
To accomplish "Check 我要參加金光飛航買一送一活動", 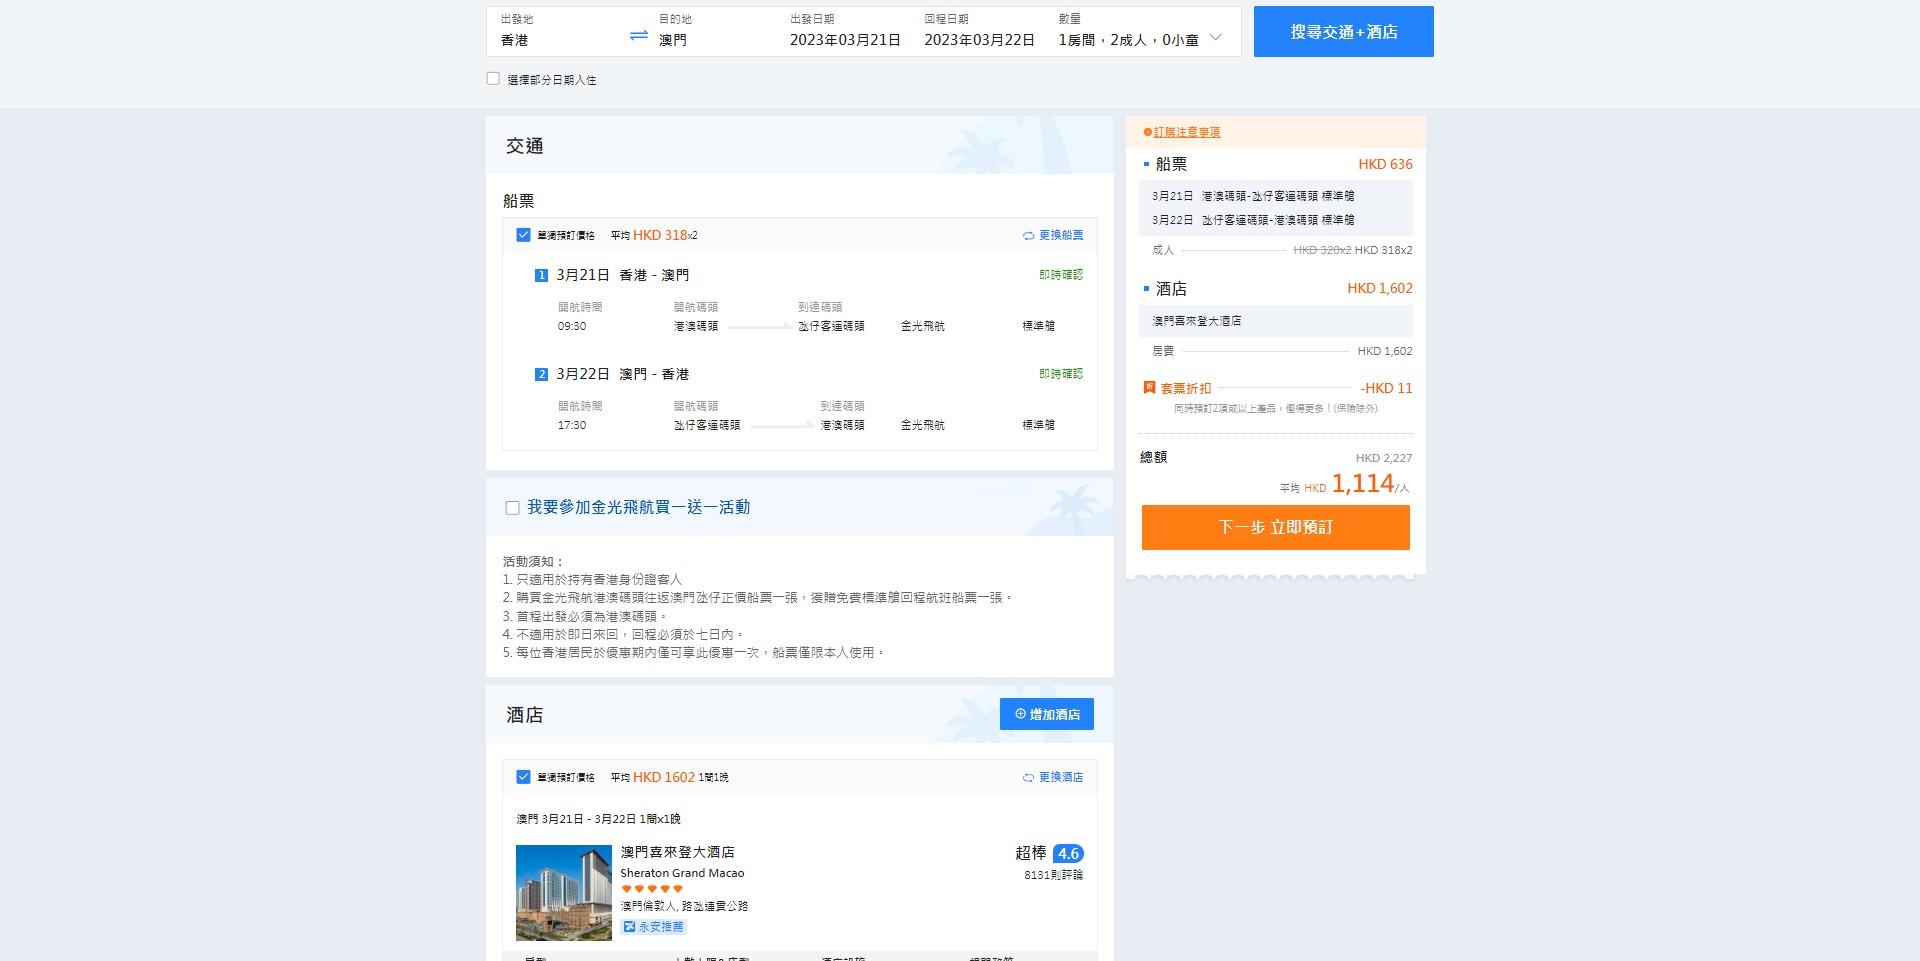I will pyautogui.click(x=512, y=507).
